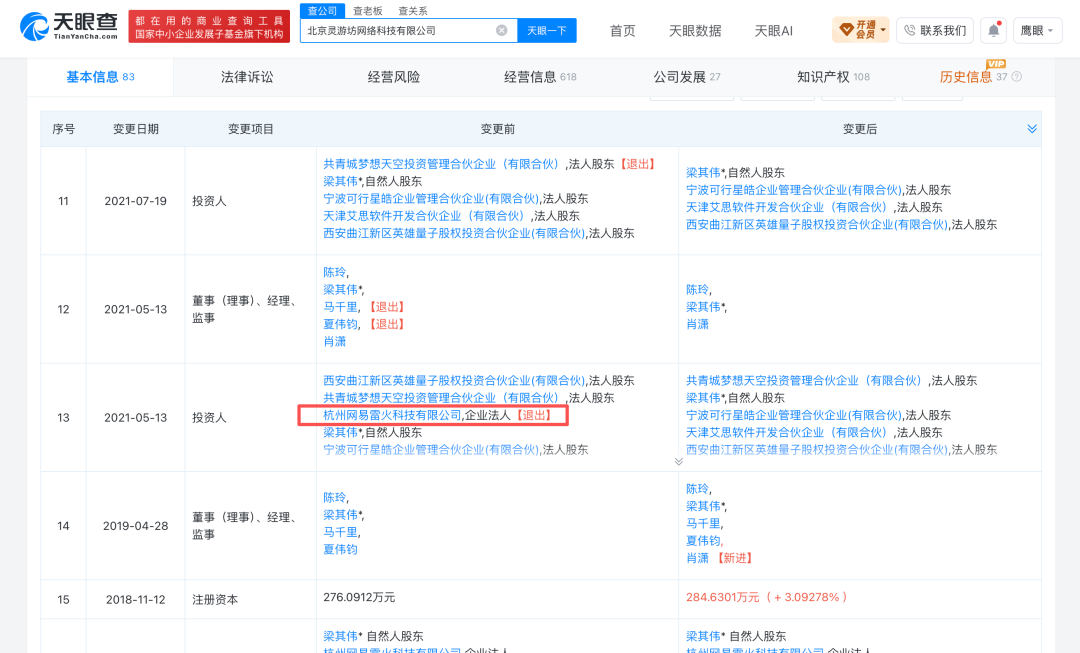Click the 变更后 column header
Image resolution: width=1080 pixels, height=653 pixels.
coord(860,129)
